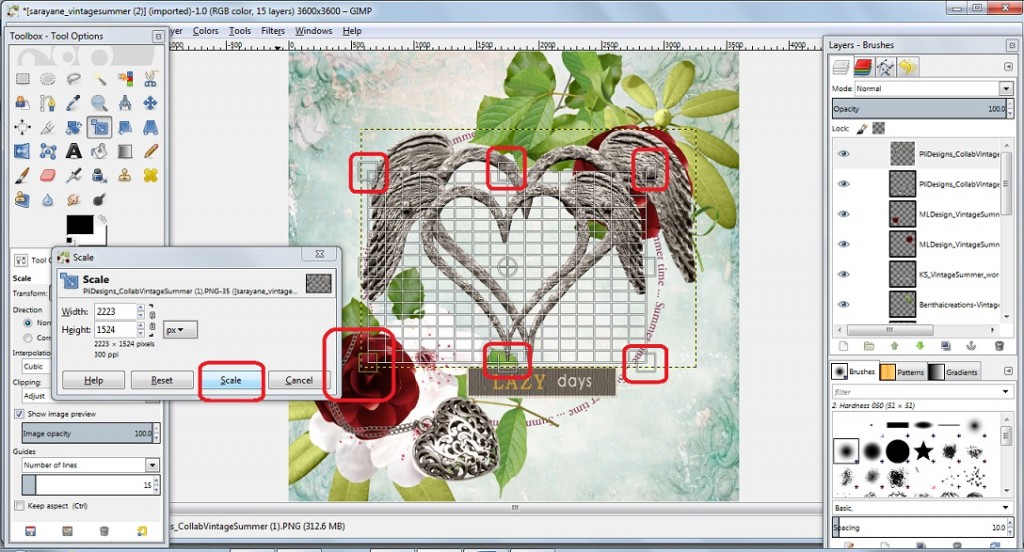Select the Ellipse Select tool
Viewport: 1024px width, 552px height.
(48, 79)
